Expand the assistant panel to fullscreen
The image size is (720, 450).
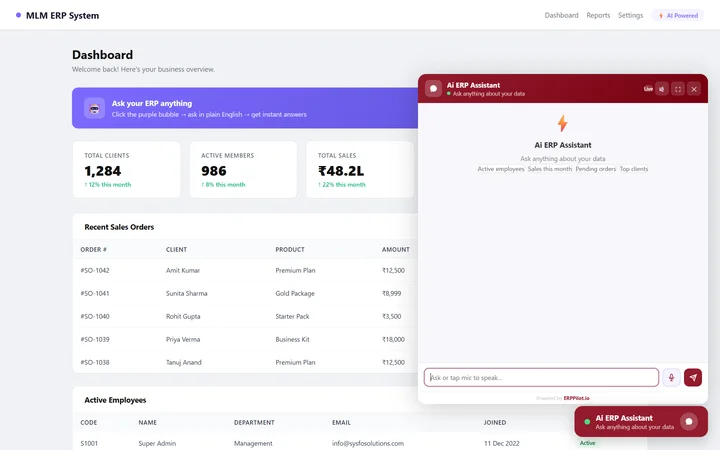[x=678, y=89]
